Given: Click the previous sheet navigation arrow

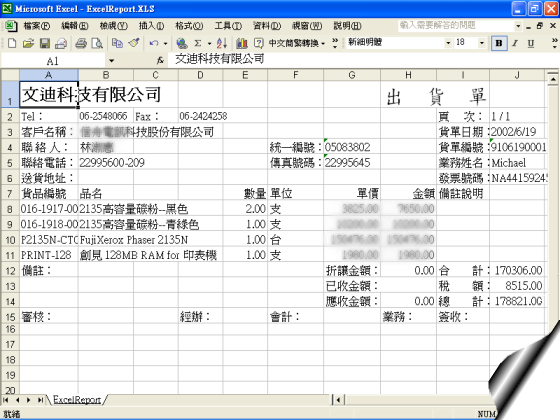Looking at the screenshot, I should point(17,400).
